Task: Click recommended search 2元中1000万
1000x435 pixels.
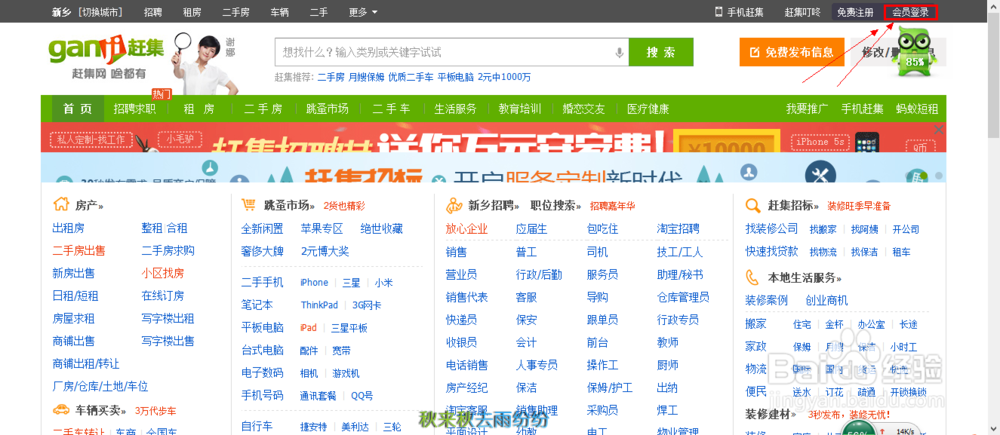Action: pyautogui.click(x=504, y=77)
